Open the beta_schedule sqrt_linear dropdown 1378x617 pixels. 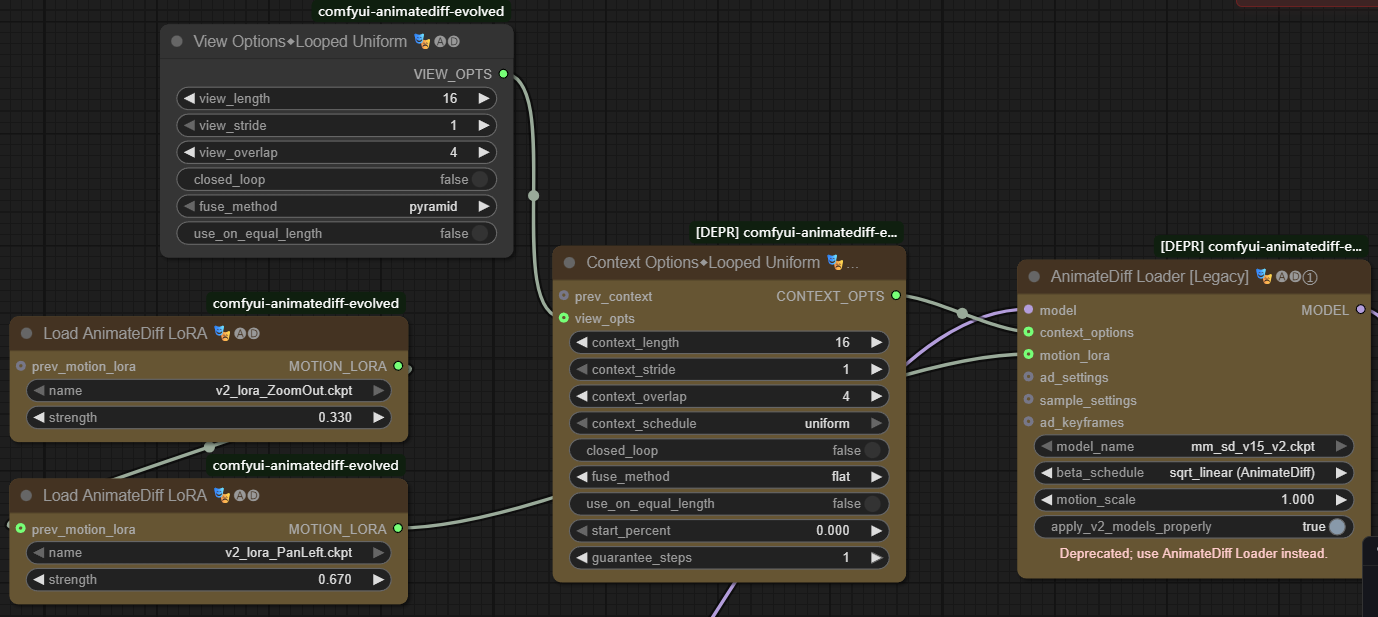[1193, 473]
